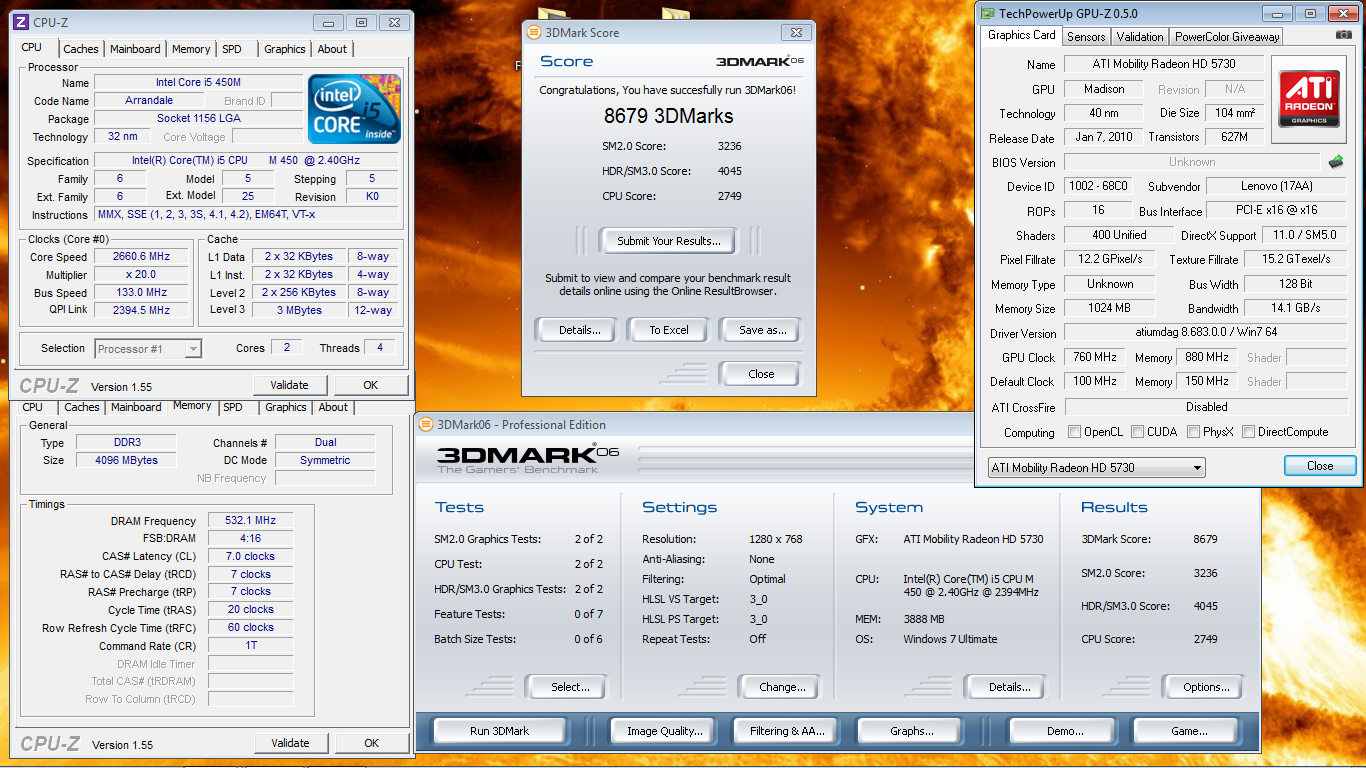Click OK in CPU-Z memory window

click(x=371, y=743)
